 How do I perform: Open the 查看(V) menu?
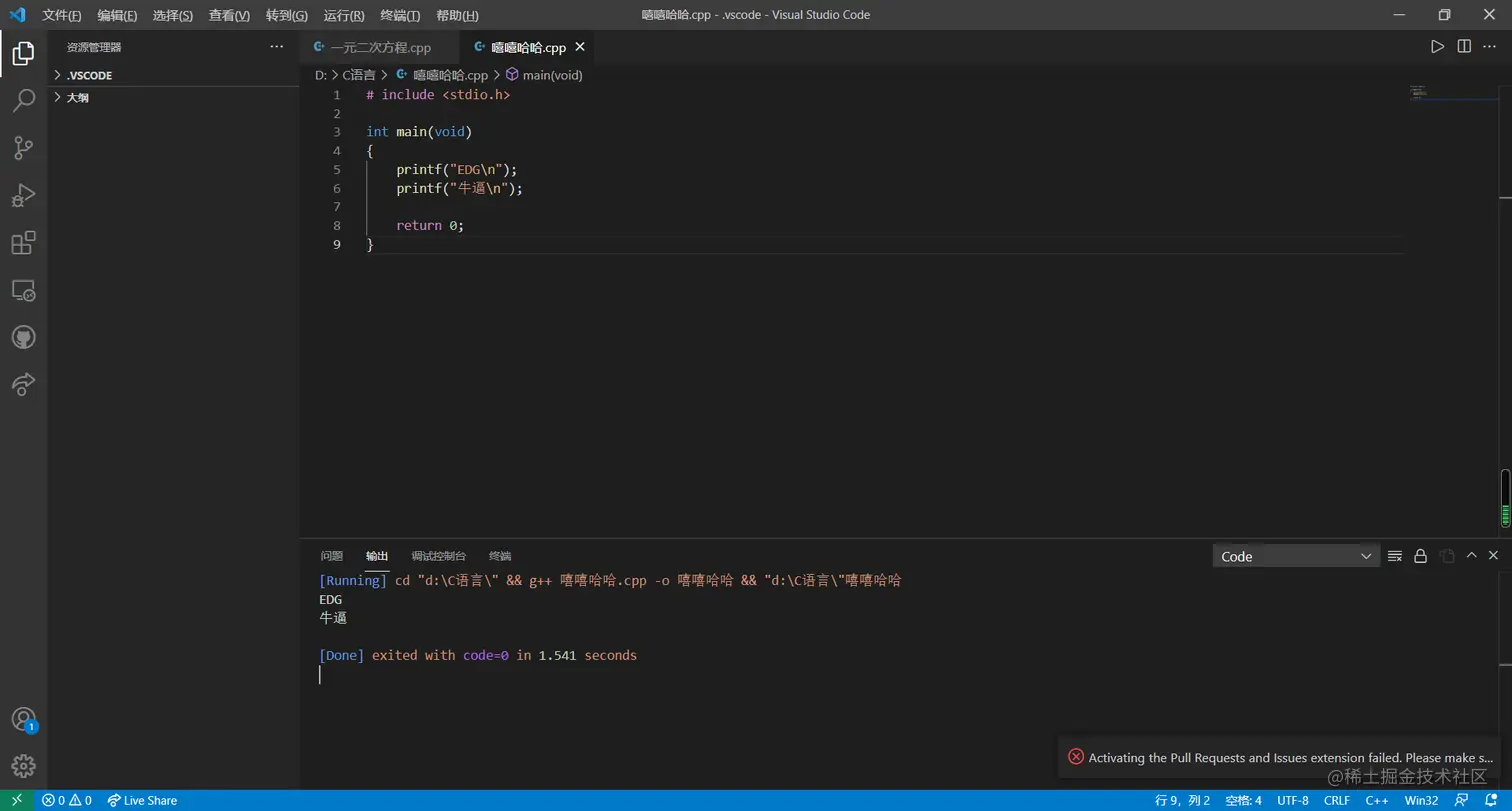point(229,15)
